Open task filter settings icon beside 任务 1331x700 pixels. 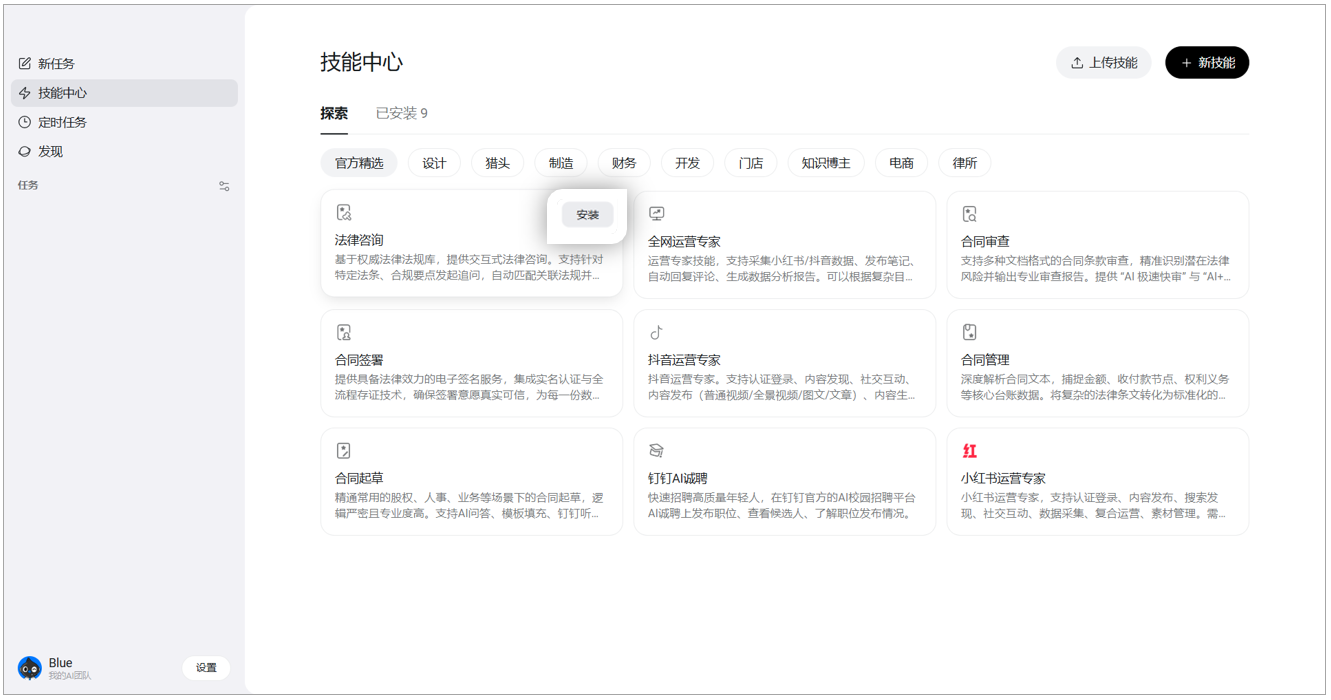coord(224,186)
